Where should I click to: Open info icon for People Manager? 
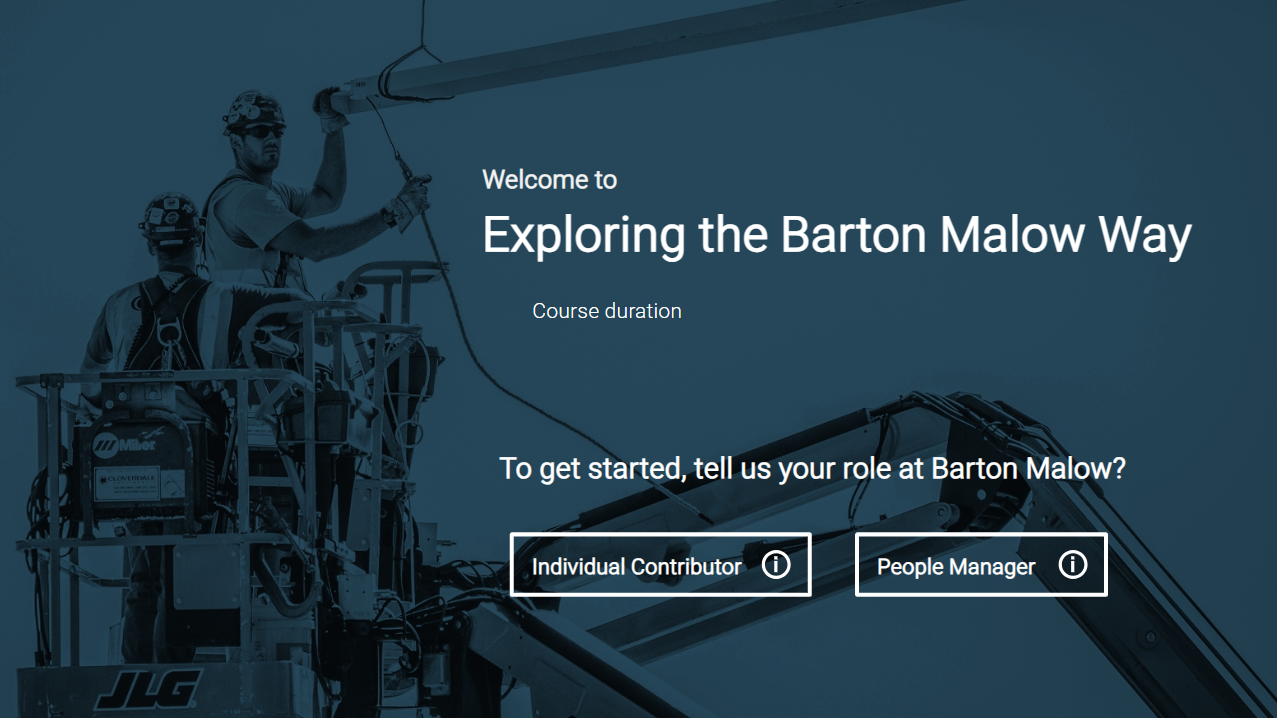[x=1072, y=565]
